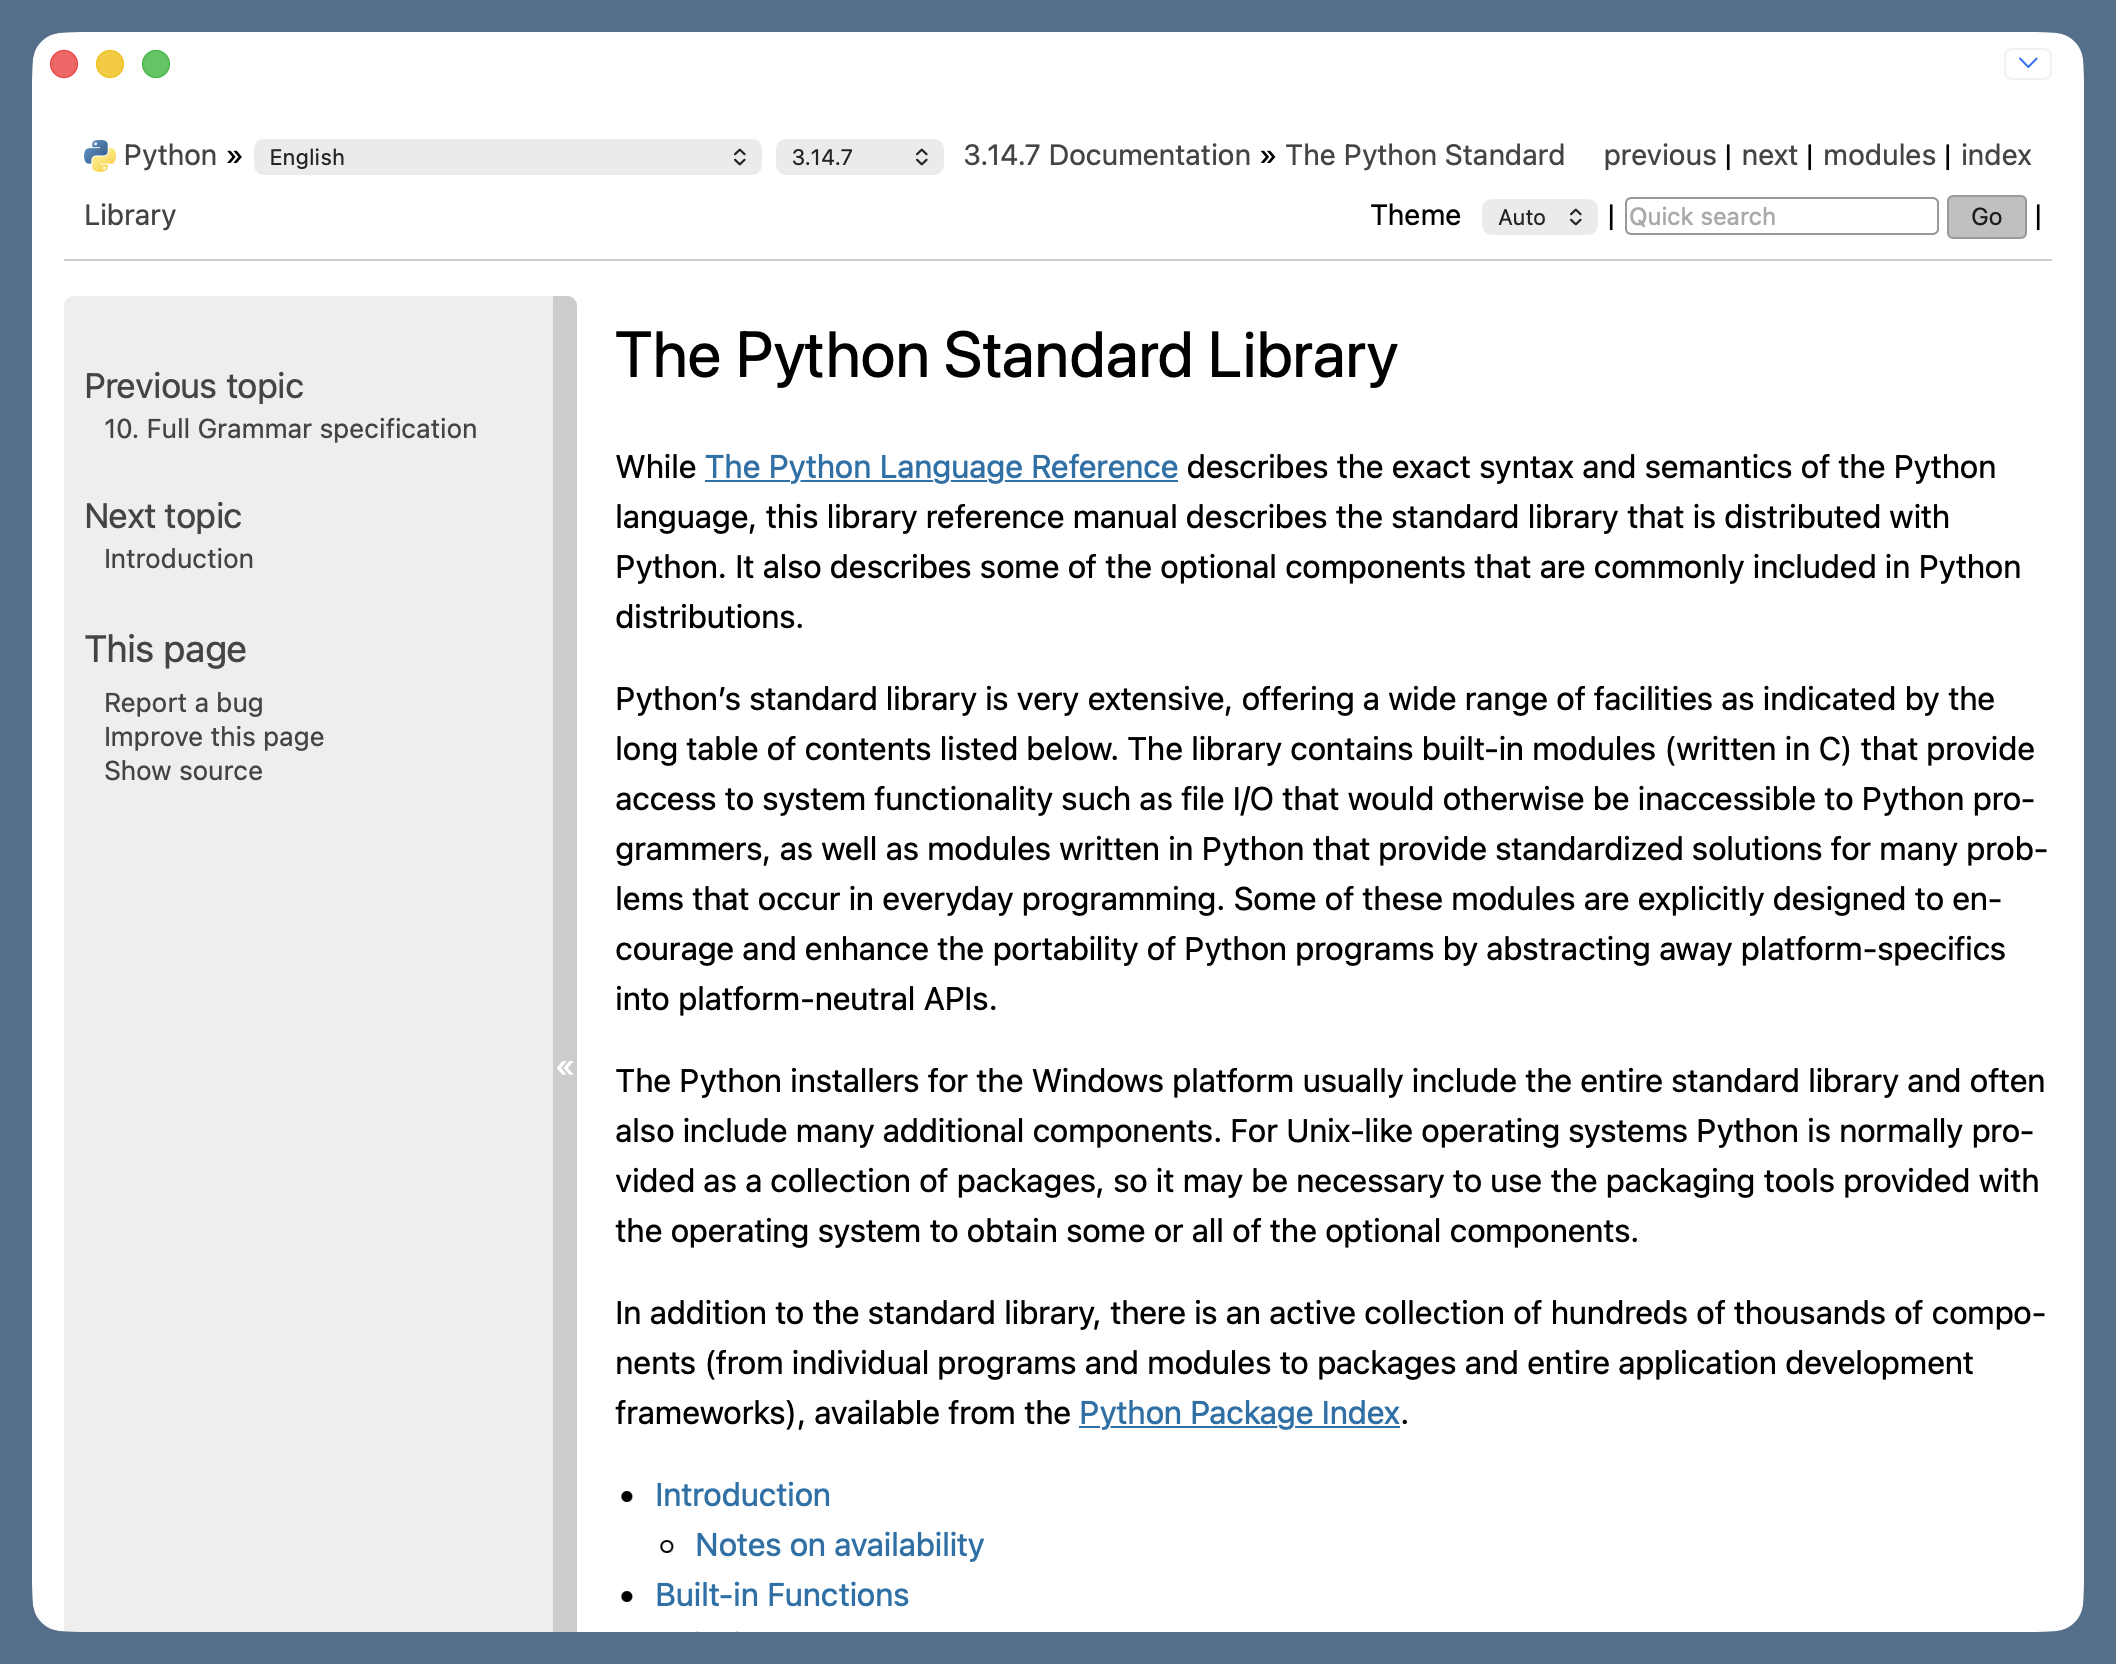Image resolution: width=2116 pixels, height=1664 pixels.
Task: Go to the next page link
Action: point(1769,155)
